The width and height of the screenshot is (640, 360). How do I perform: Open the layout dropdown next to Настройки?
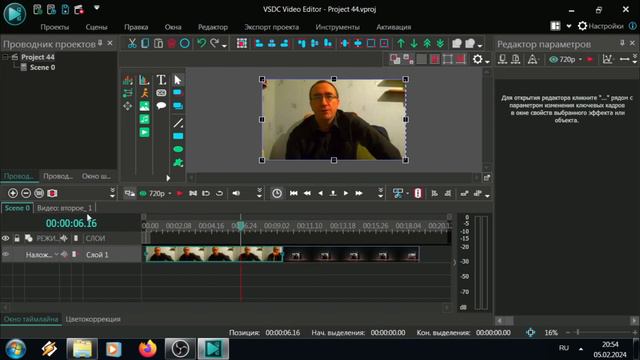[x=569, y=26]
